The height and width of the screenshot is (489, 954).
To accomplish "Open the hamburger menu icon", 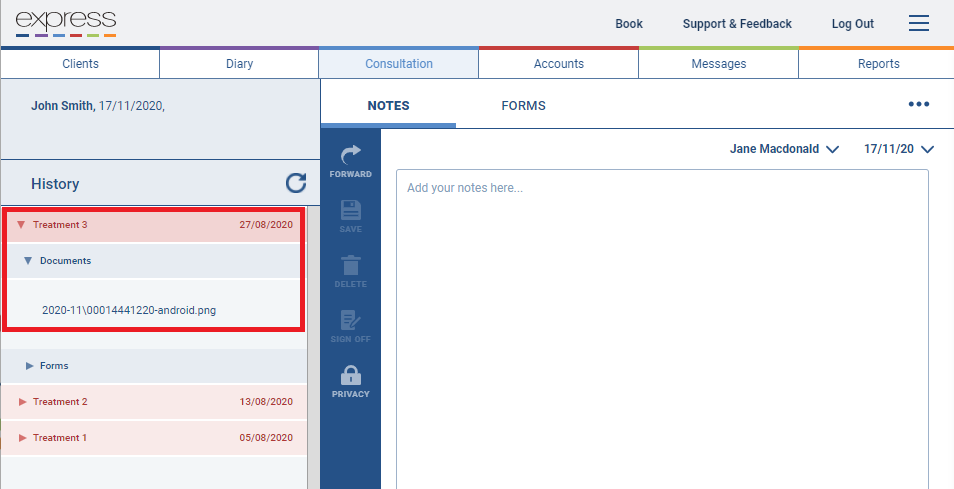I will coord(919,23).
